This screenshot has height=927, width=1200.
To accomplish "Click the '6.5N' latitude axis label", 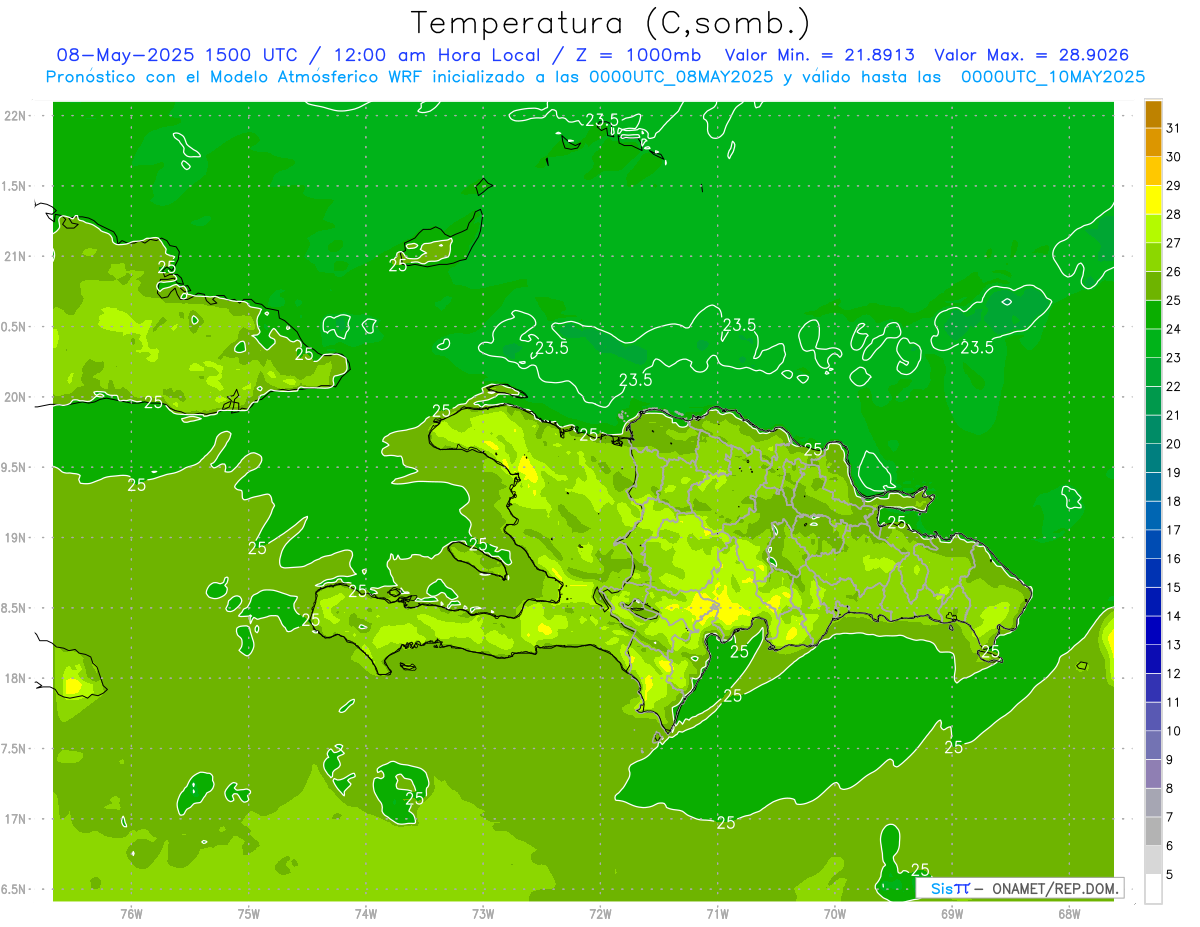I will tap(15, 889).
